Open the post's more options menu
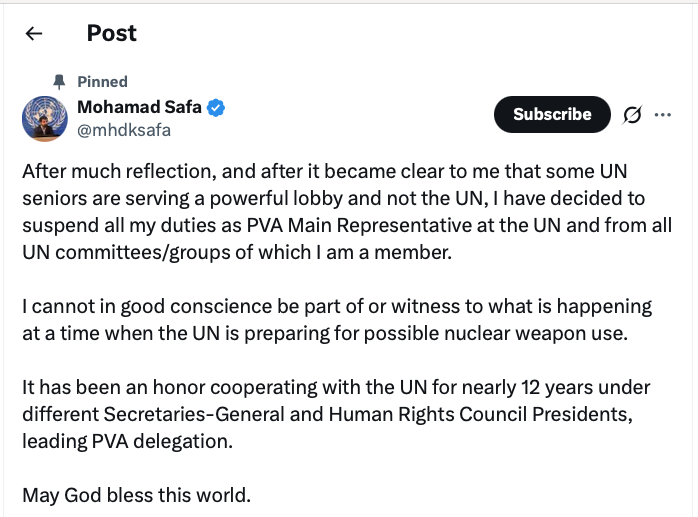Viewport: 698px width, 517px height. [662, 115]
